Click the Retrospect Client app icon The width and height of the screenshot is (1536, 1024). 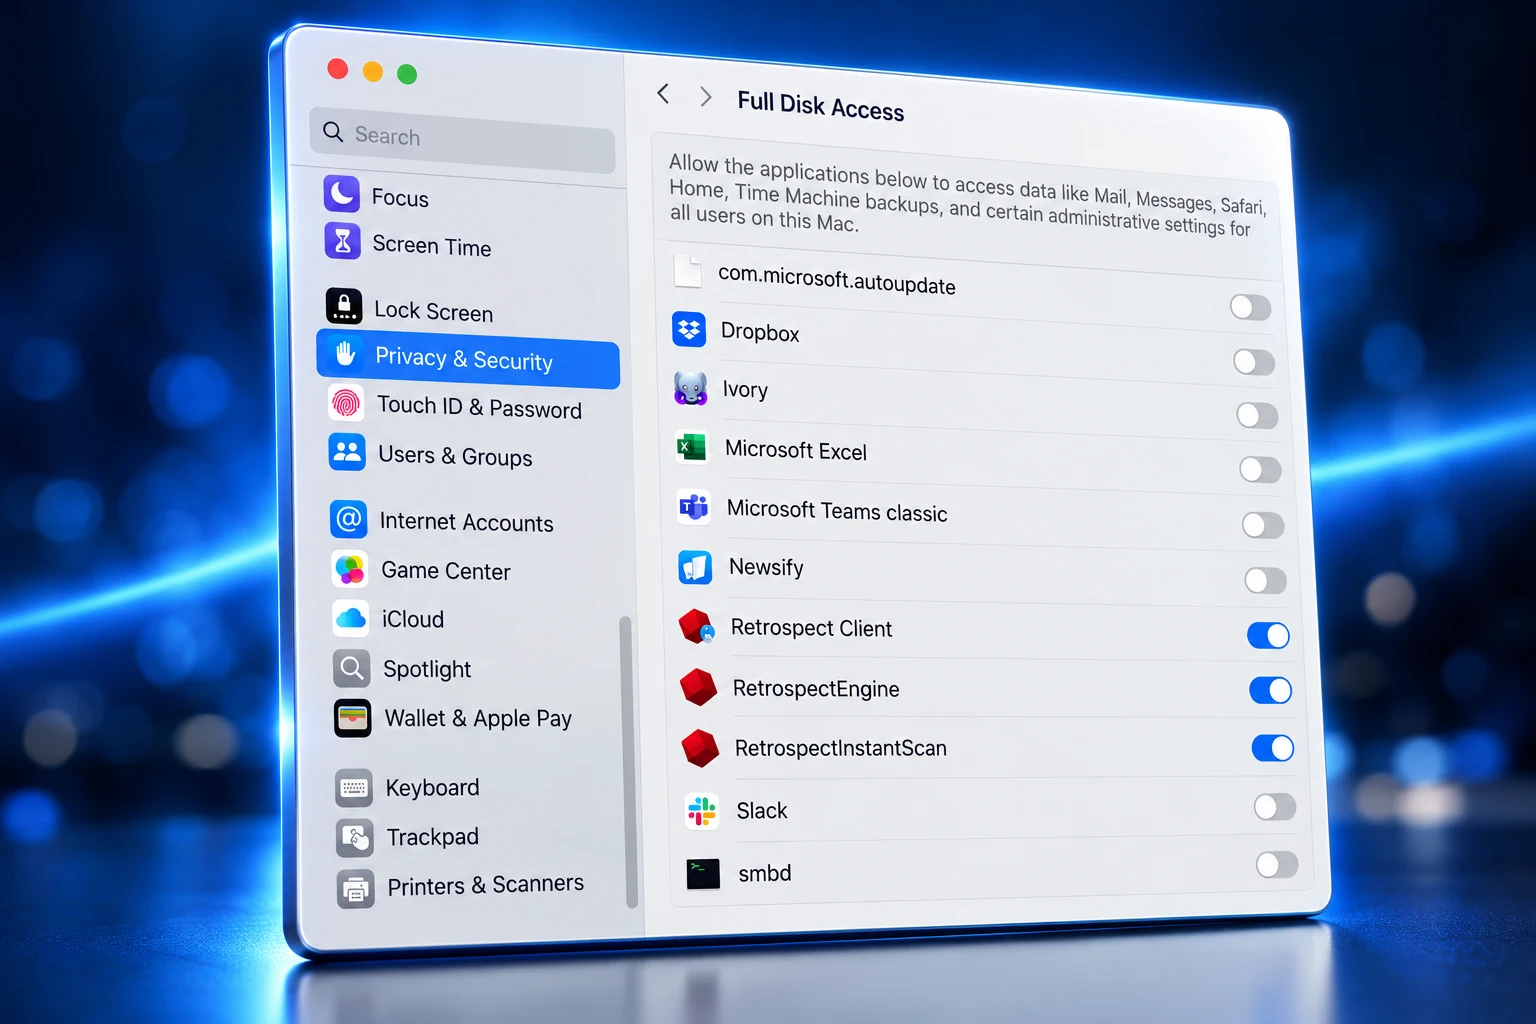[x=697, y=627]
